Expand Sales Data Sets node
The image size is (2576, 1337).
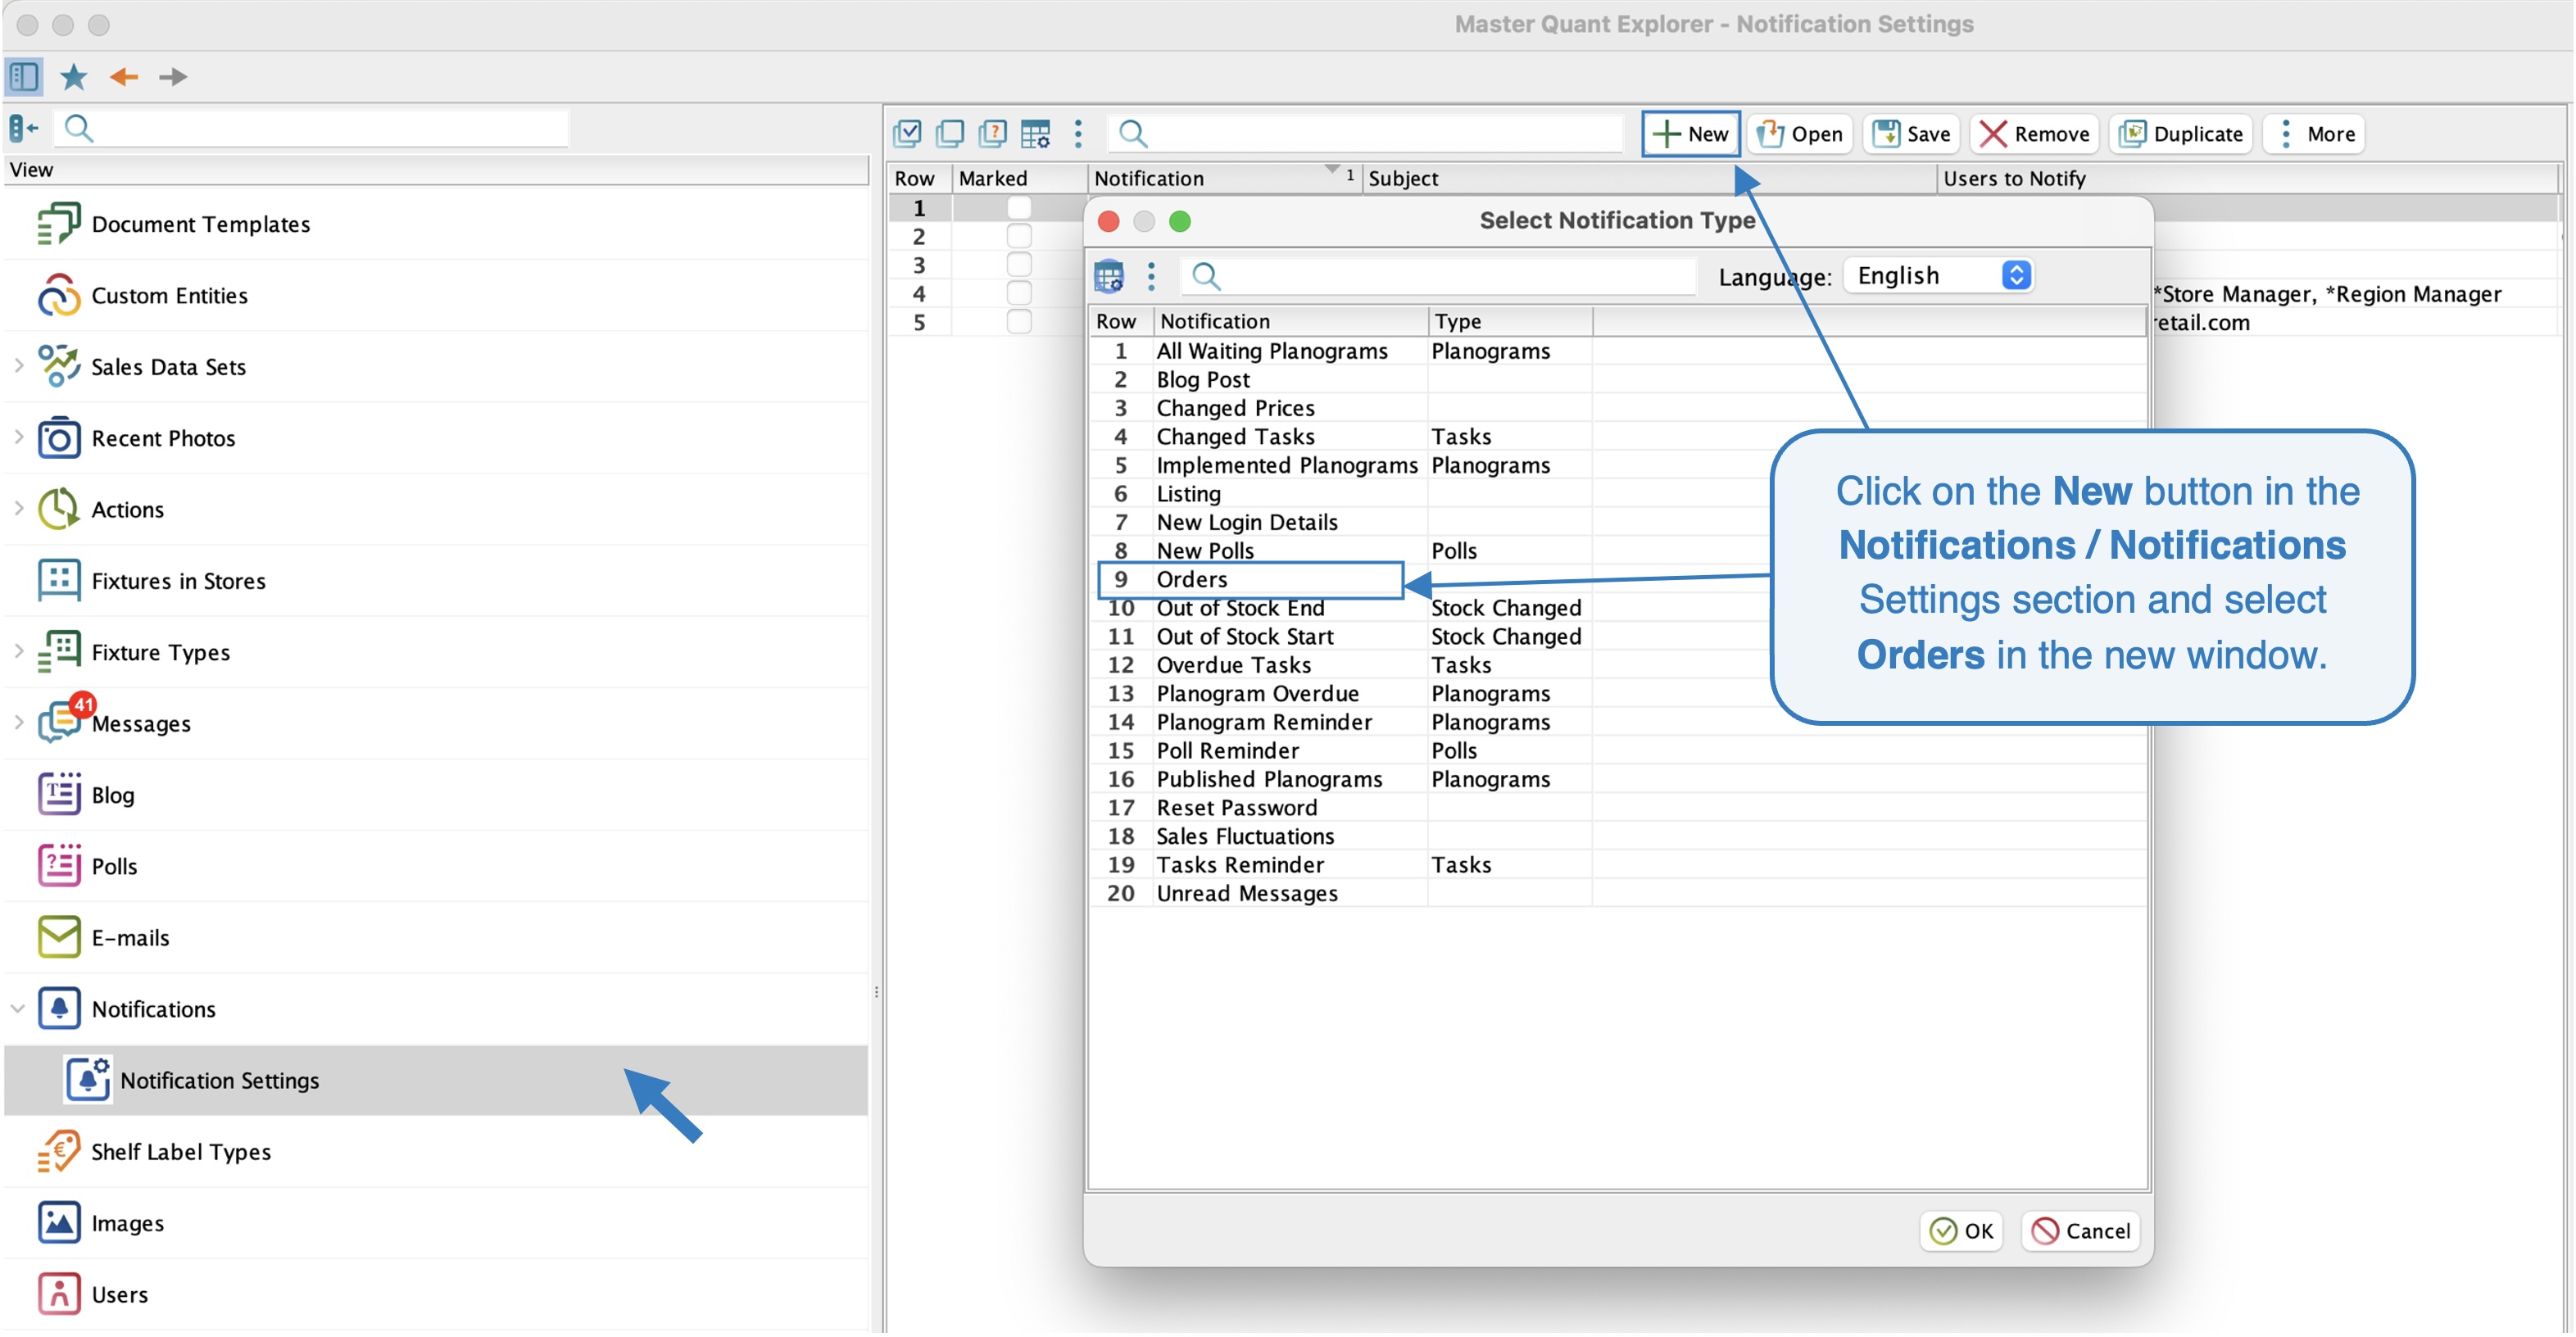pyautogui.click(x=18, y=366)
